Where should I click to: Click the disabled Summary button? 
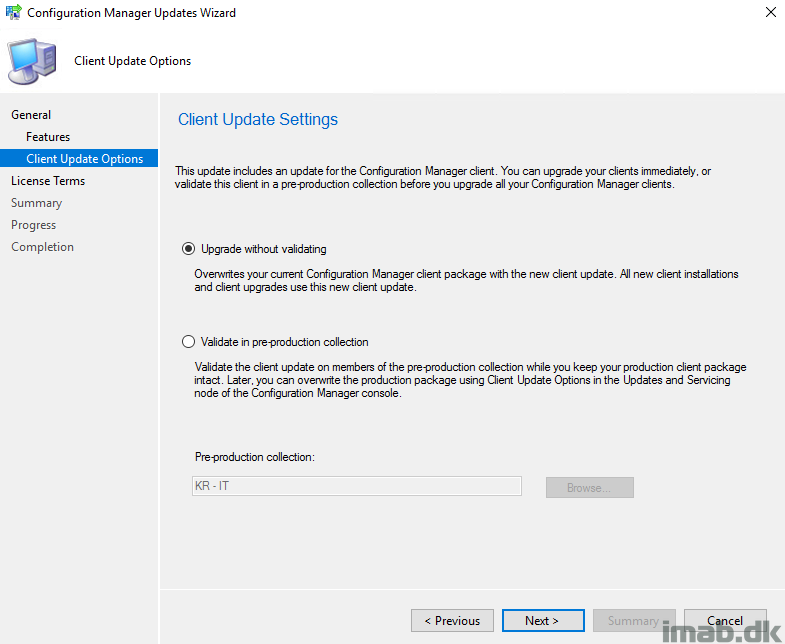pos(634,620)
